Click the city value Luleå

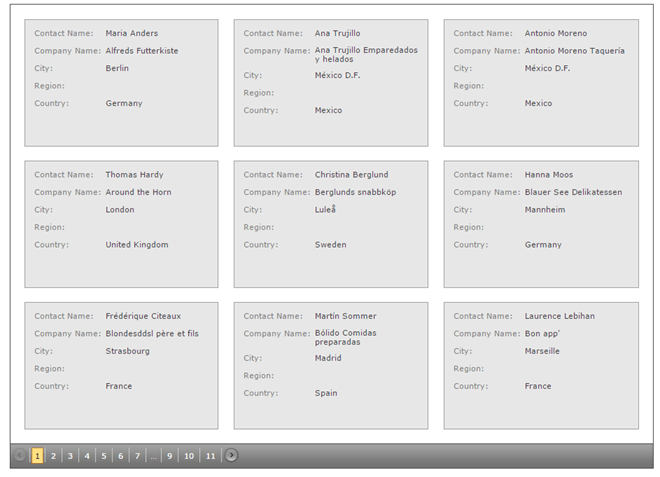(325, 209)
